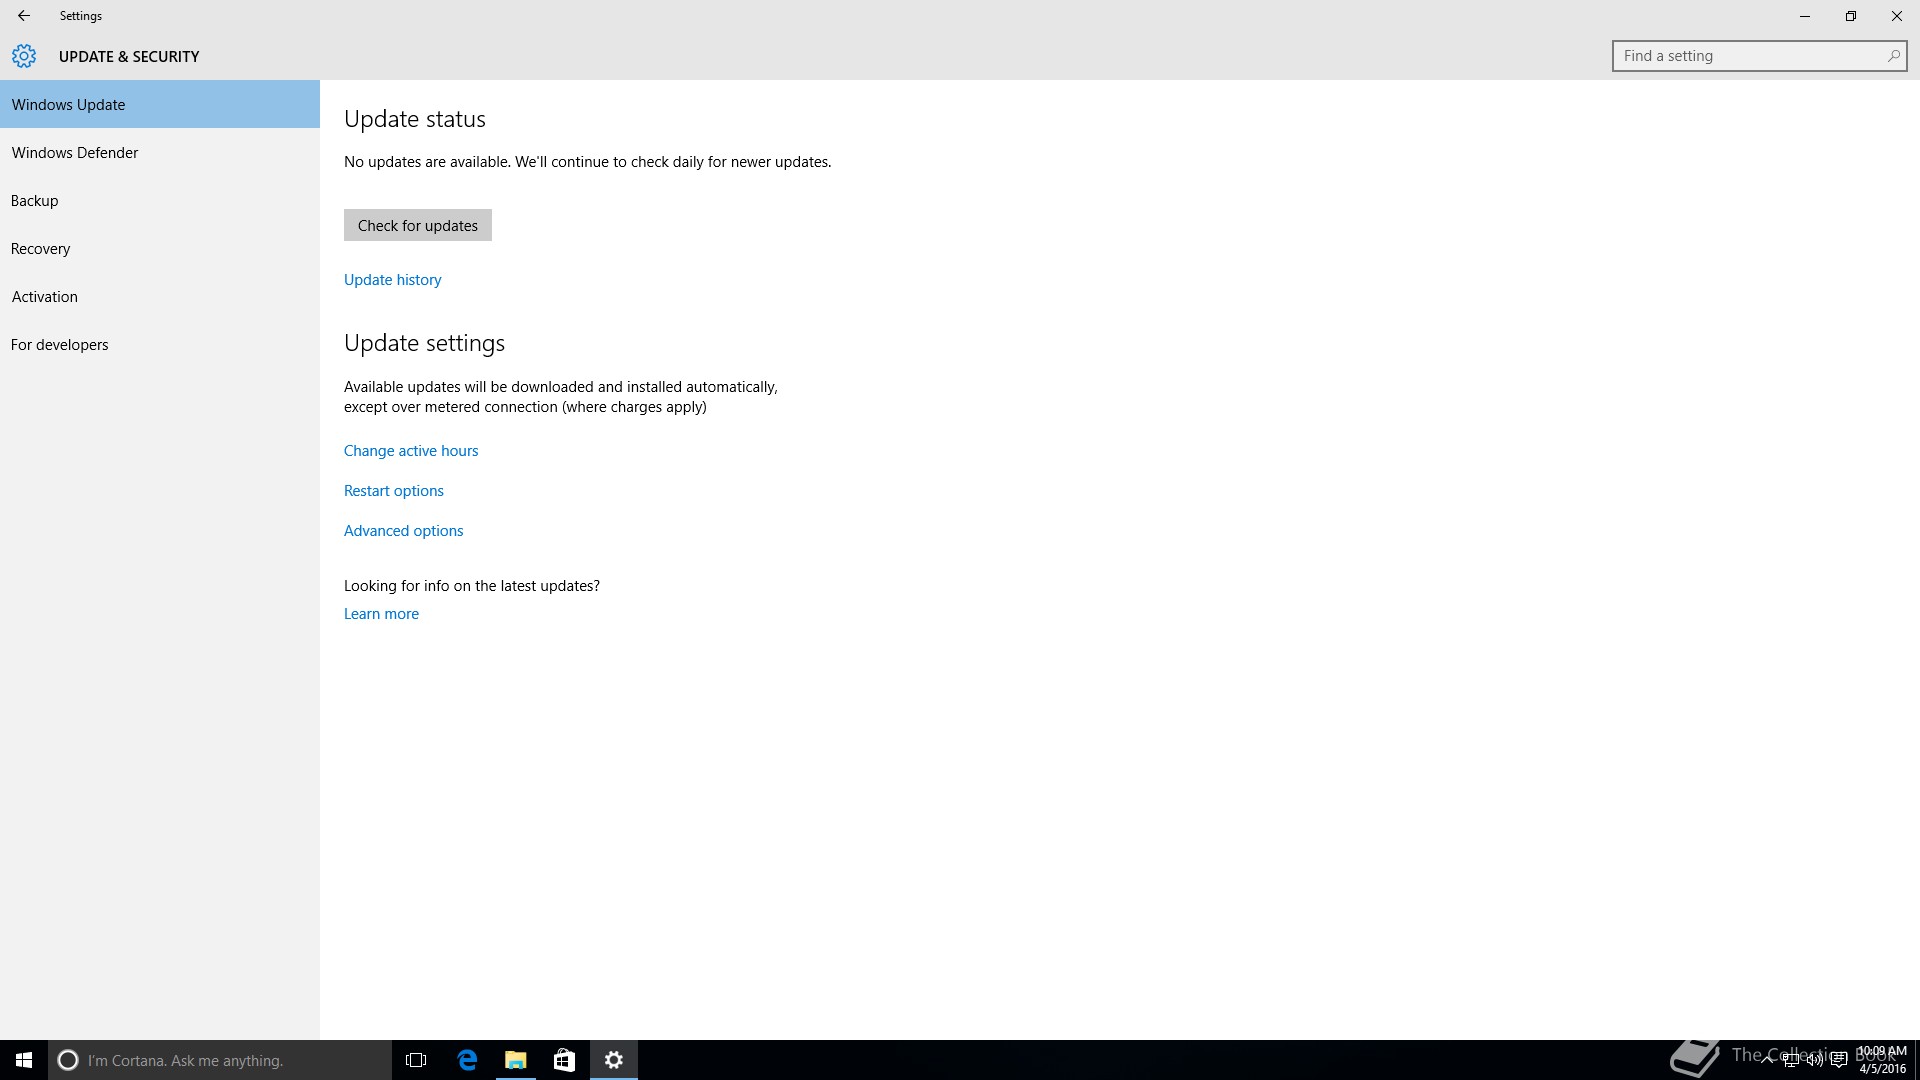The image size is (1920, 1080).
Task: Open the Action Center notification icon
Action: click(1838, 1060)
